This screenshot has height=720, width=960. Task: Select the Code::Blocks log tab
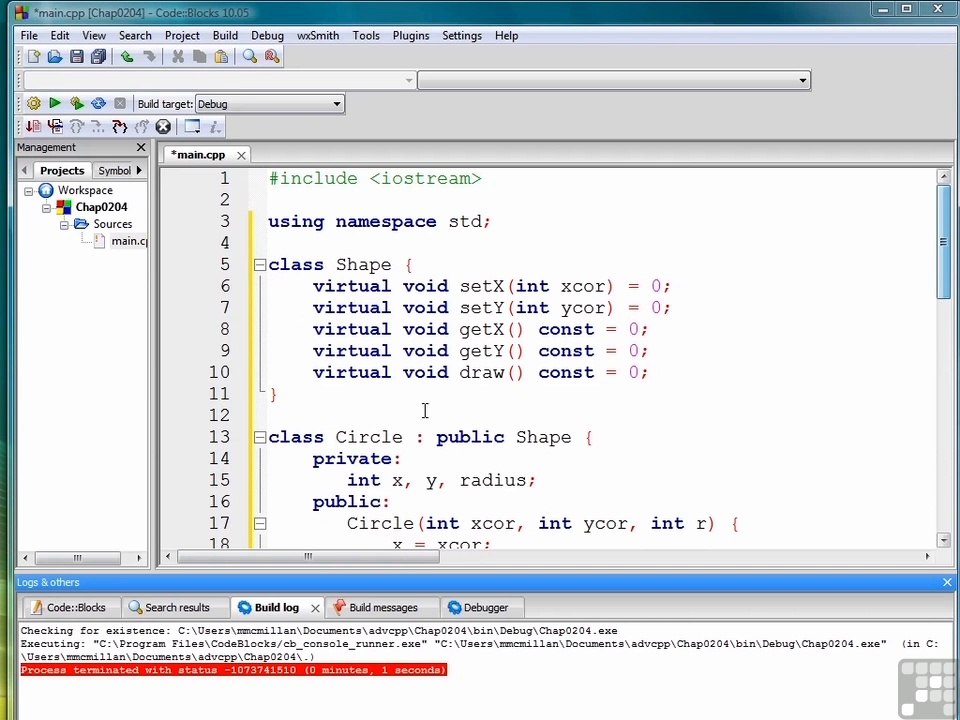69,607
